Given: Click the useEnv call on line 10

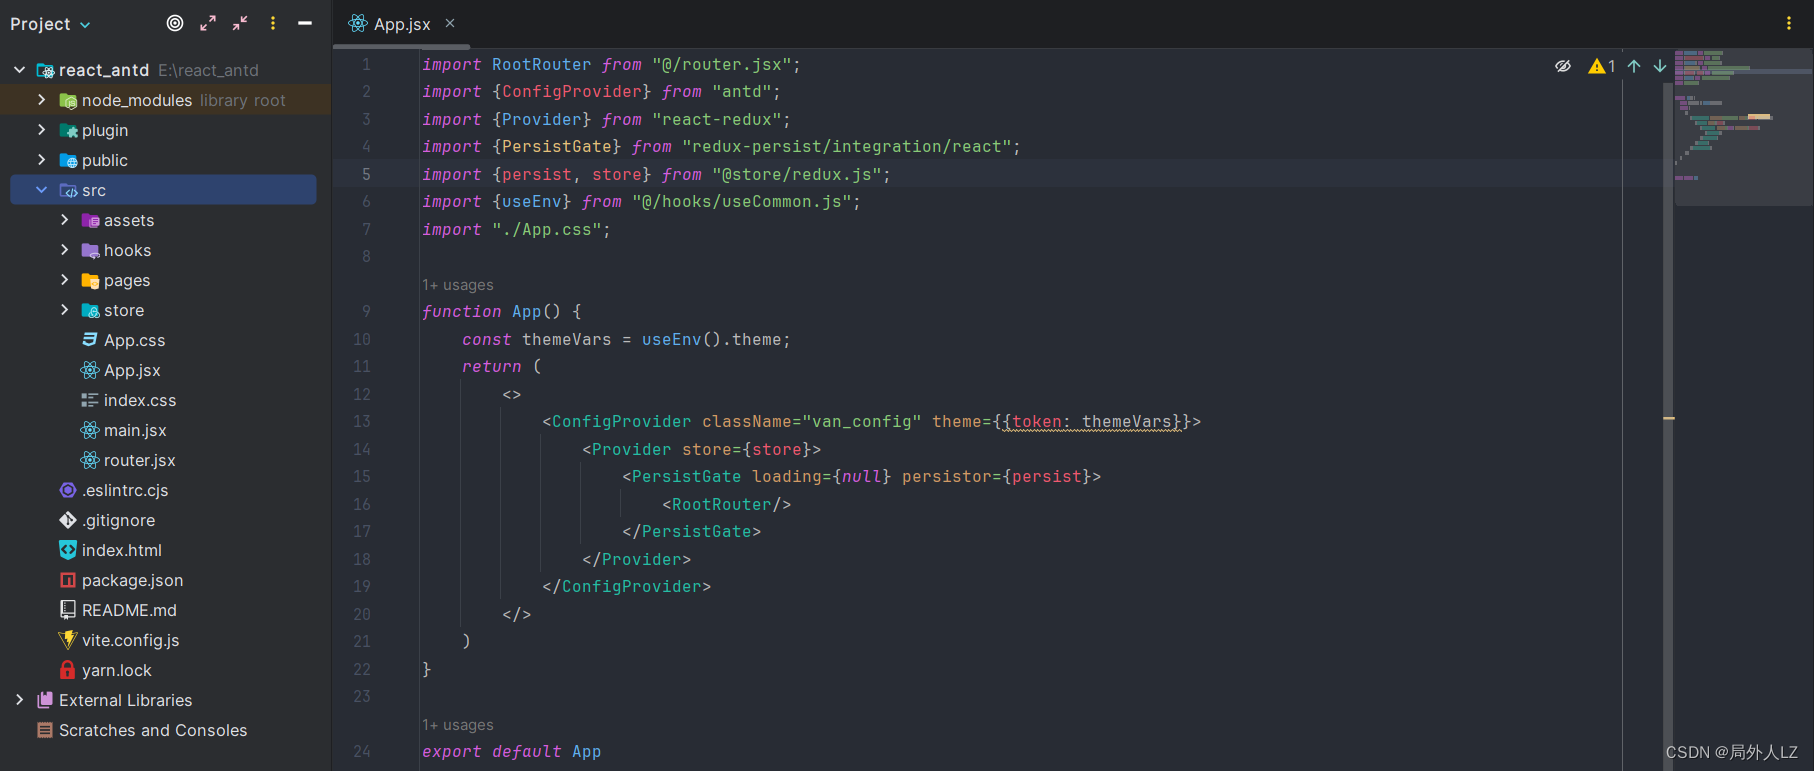Looking at the screenshot, I should pos(671,340).
